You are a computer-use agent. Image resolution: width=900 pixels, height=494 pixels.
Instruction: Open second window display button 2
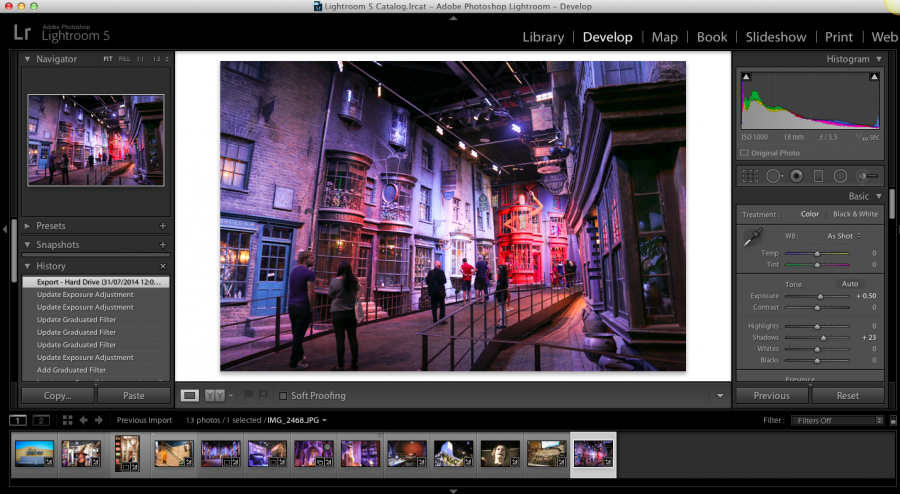click(41, 421)
